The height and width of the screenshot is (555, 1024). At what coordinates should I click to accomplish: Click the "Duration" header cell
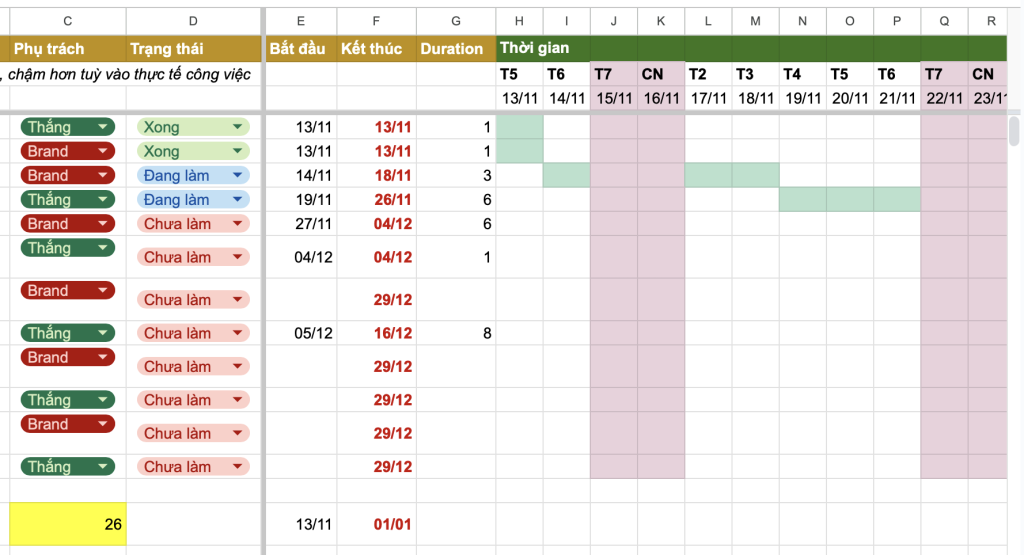coord(456,48)
